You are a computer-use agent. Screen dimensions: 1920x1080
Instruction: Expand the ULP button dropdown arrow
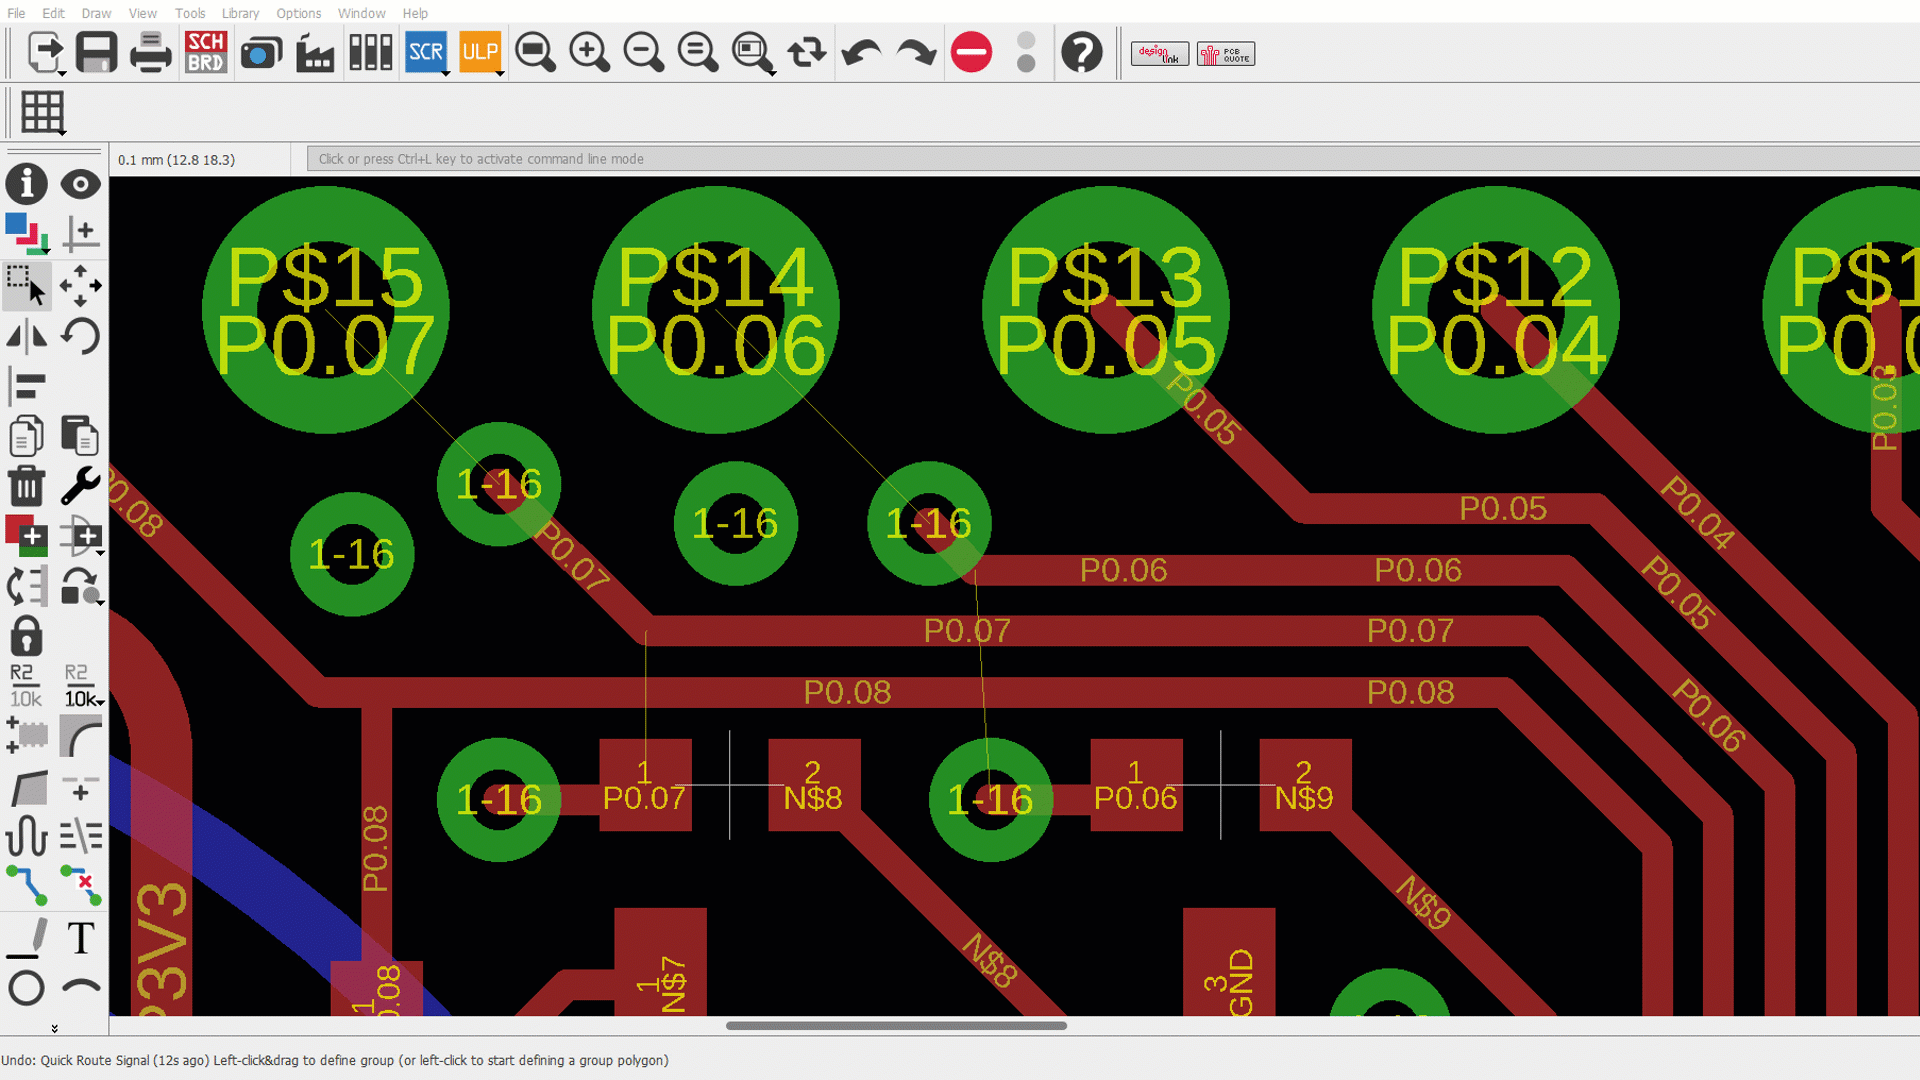point(499,73)
